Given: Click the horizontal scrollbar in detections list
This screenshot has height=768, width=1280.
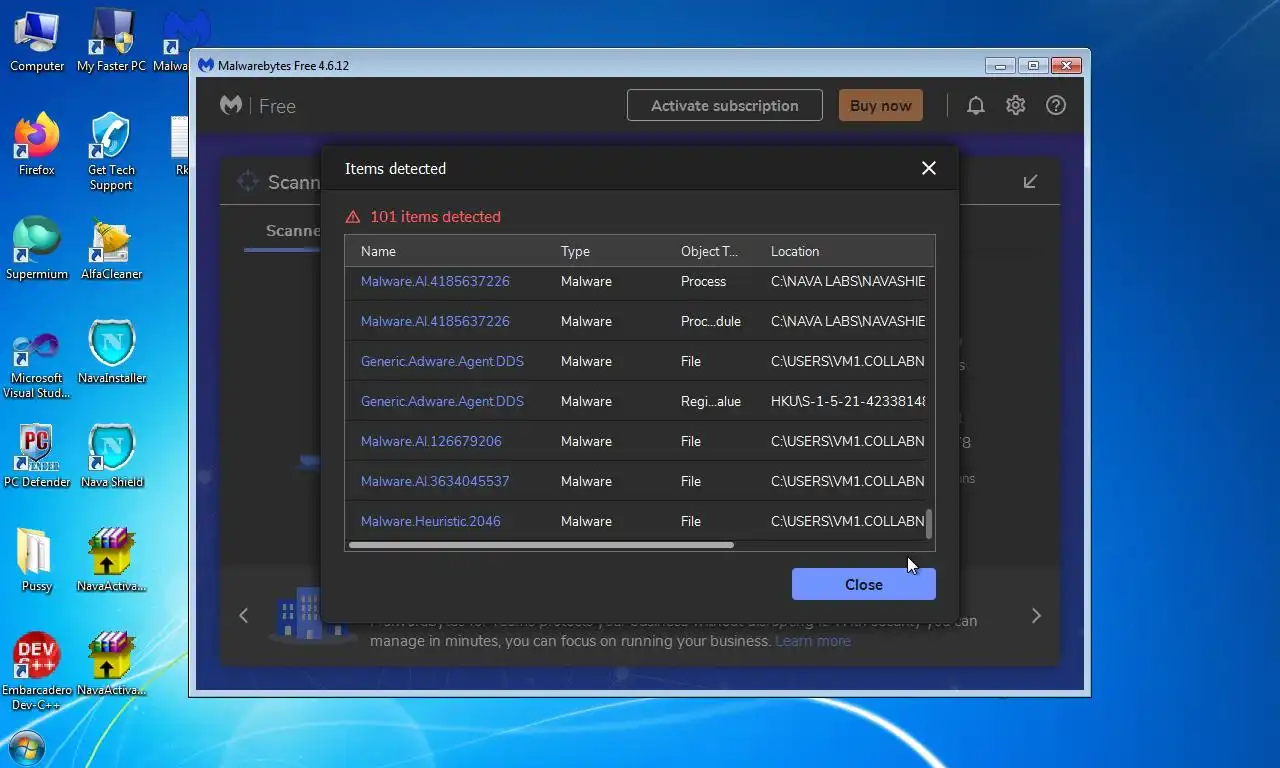Looking at the screenshot, I should point(541,545).
